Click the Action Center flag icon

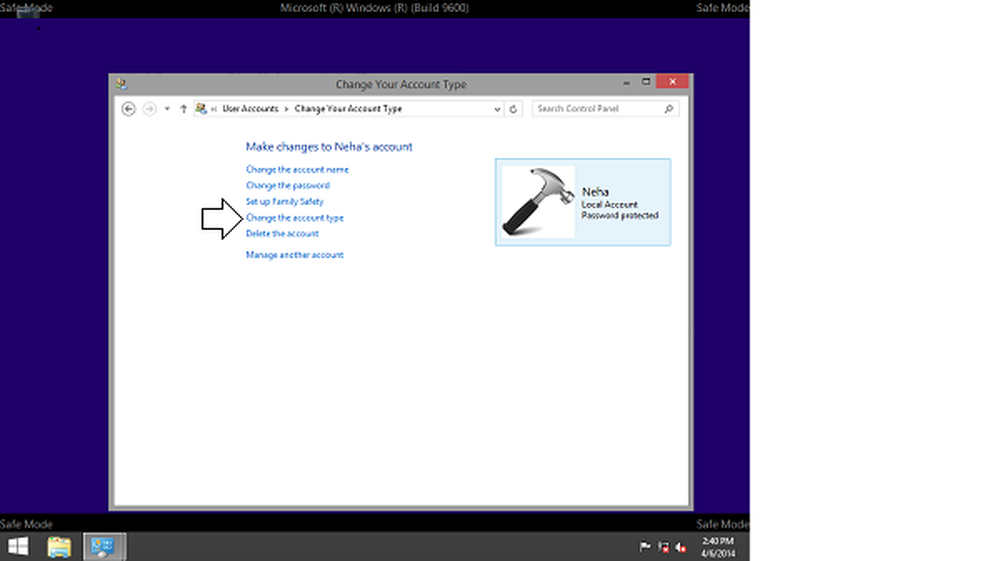click(645, 547)
